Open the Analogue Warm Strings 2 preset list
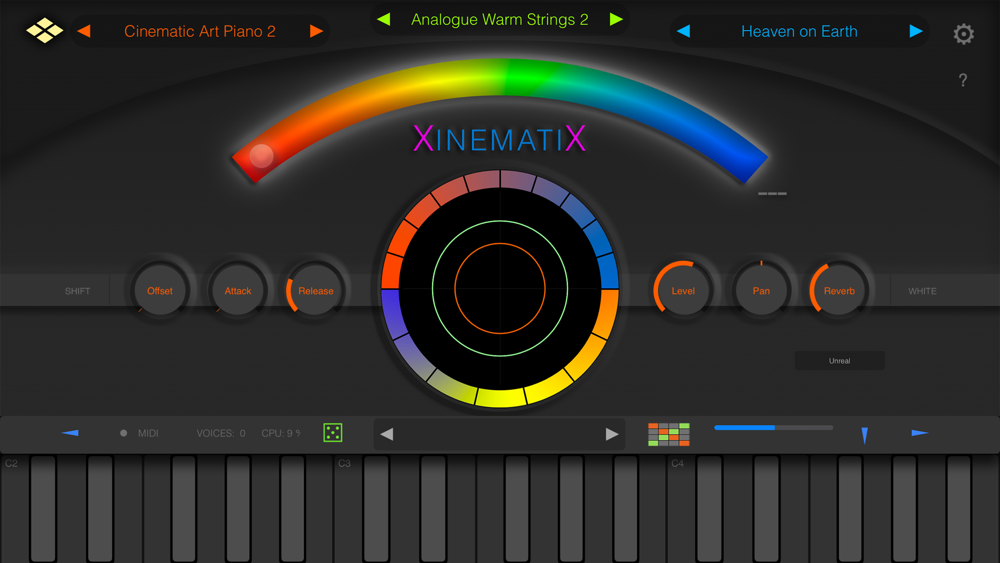The image size is (1000, 563). click(x=499, y=19)
